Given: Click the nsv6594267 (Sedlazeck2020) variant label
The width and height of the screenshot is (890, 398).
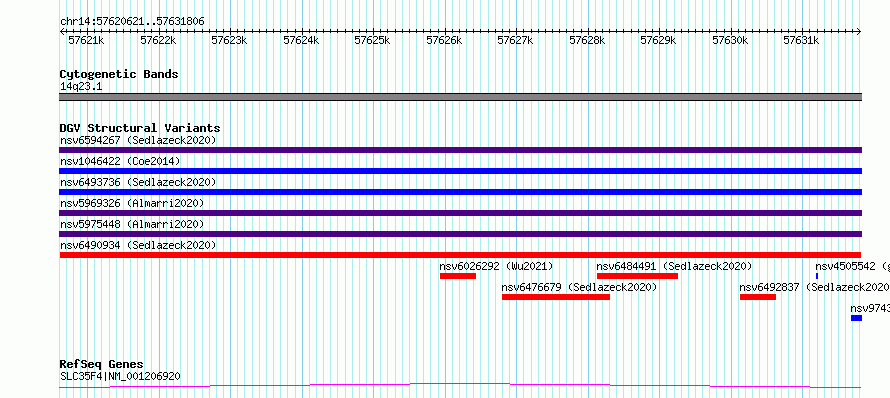Looking at the screenshot, I should tap(138, 140).
